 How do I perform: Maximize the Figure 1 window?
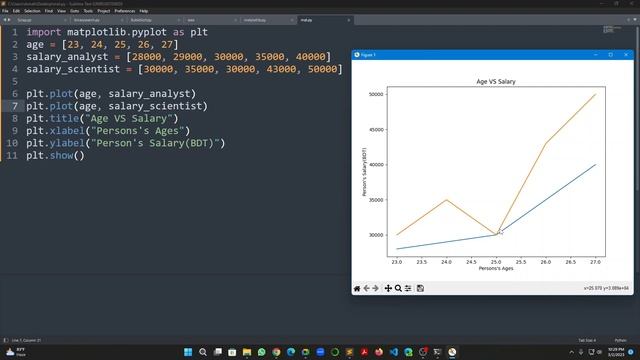(611, 55)
